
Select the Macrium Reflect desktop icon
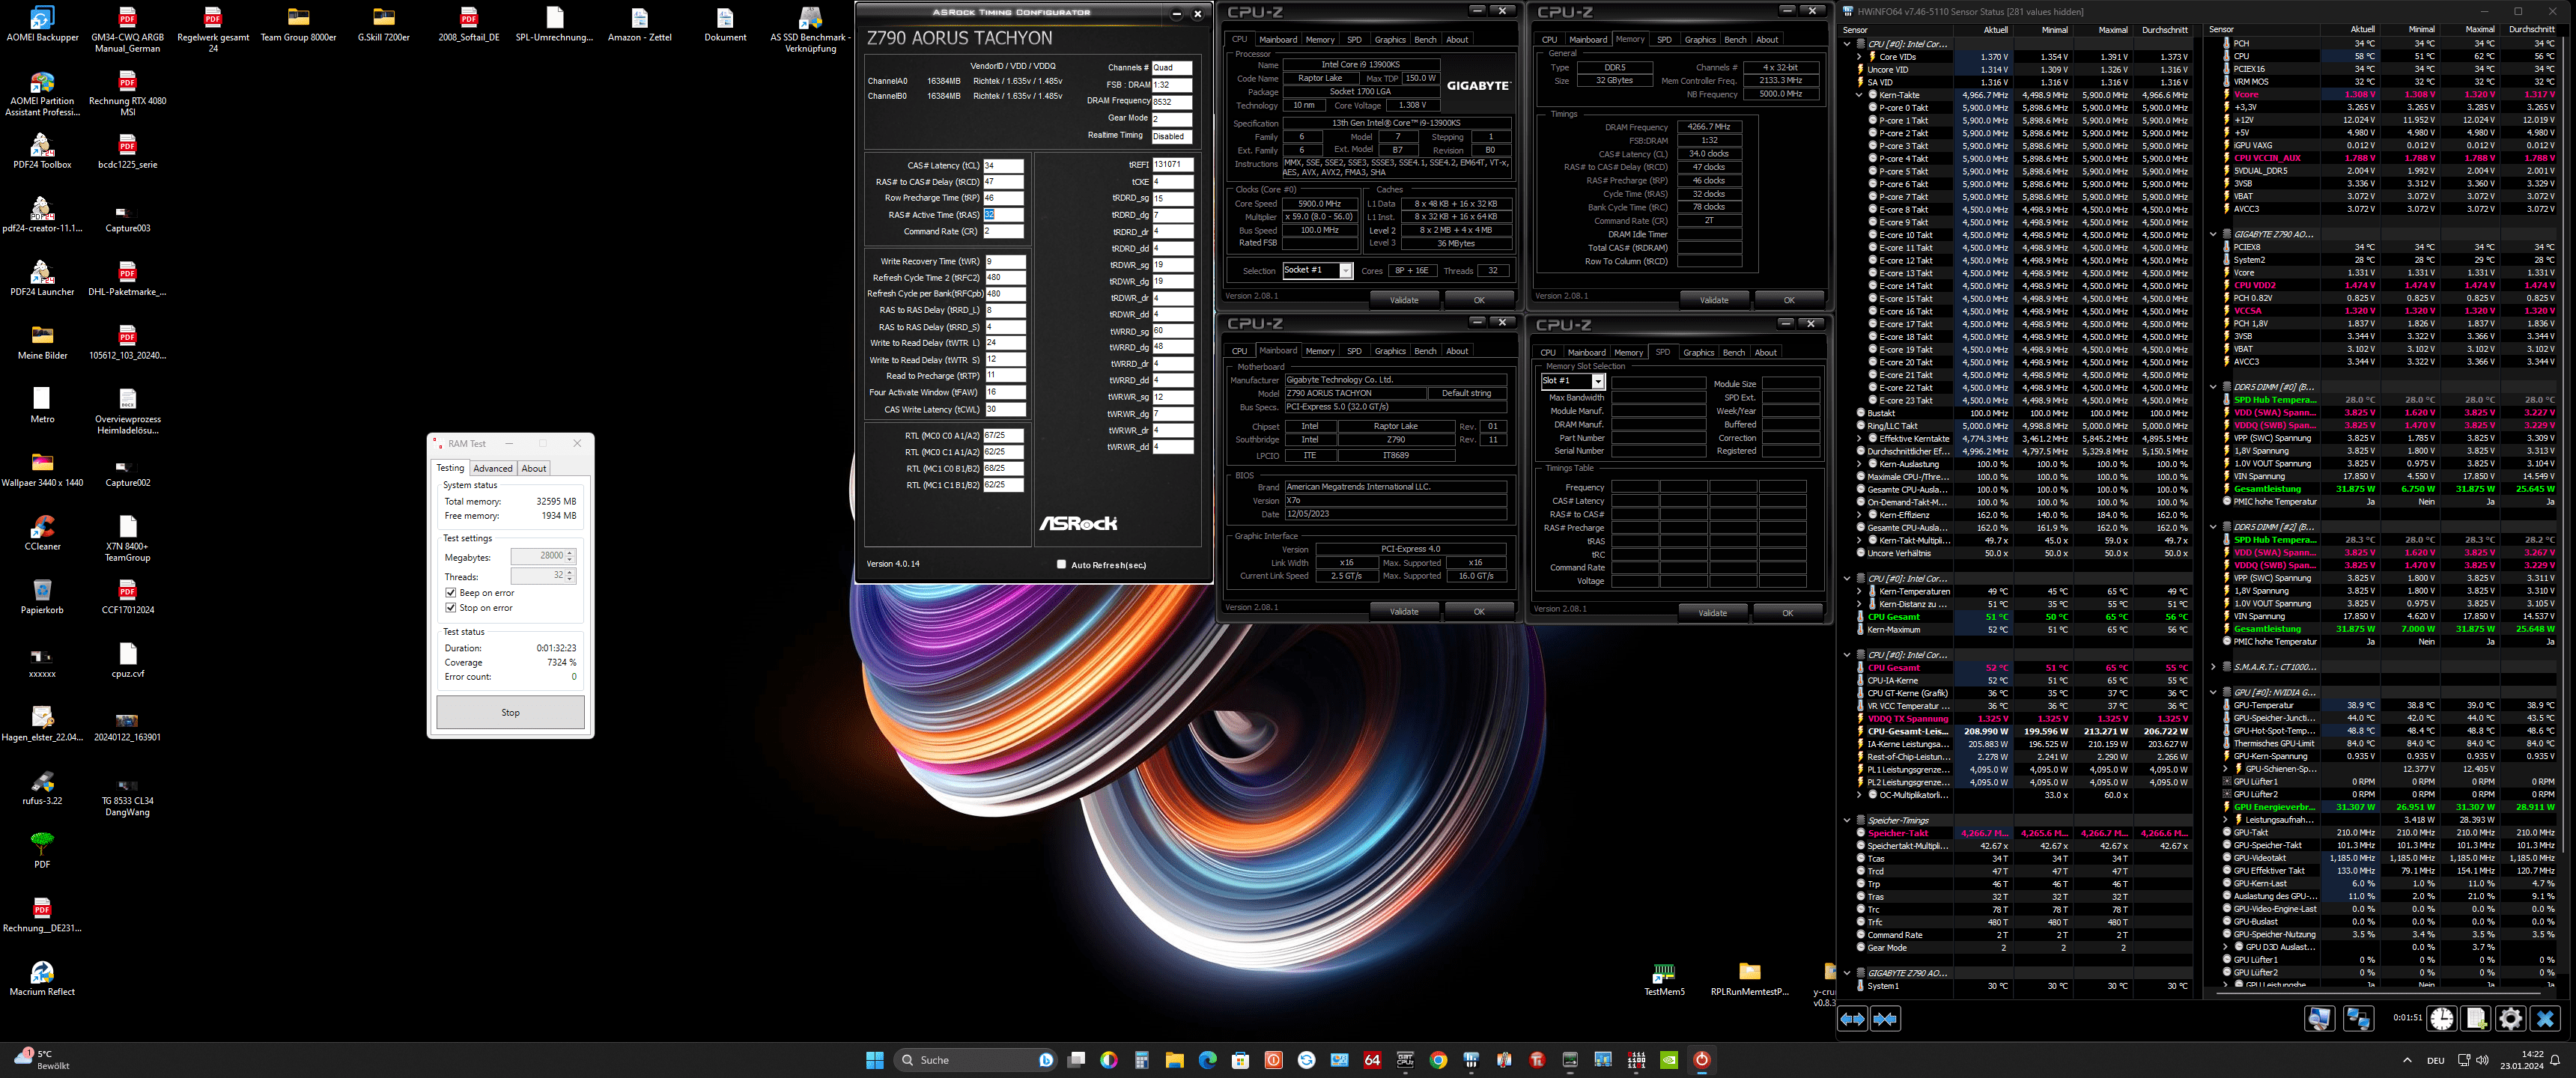tap(42, 978)
